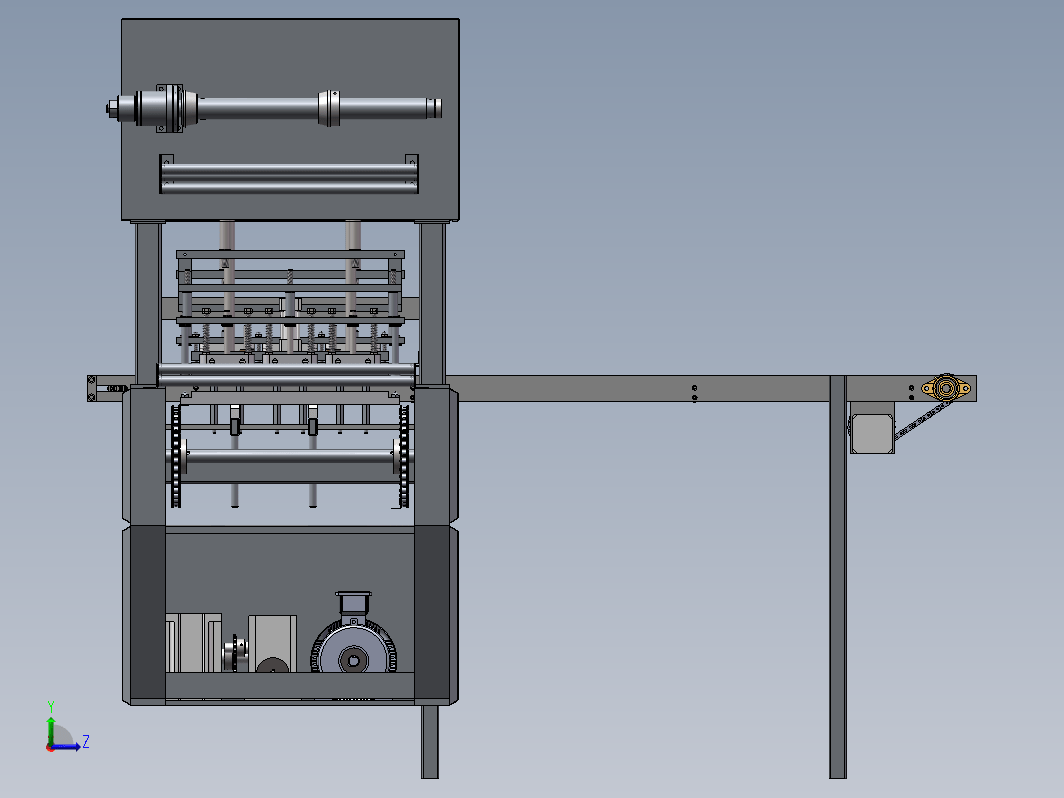Select the yellow flange bearing on the conveyor
Viewport: 1064px width, 798px height.
click(x=946, y=389)
